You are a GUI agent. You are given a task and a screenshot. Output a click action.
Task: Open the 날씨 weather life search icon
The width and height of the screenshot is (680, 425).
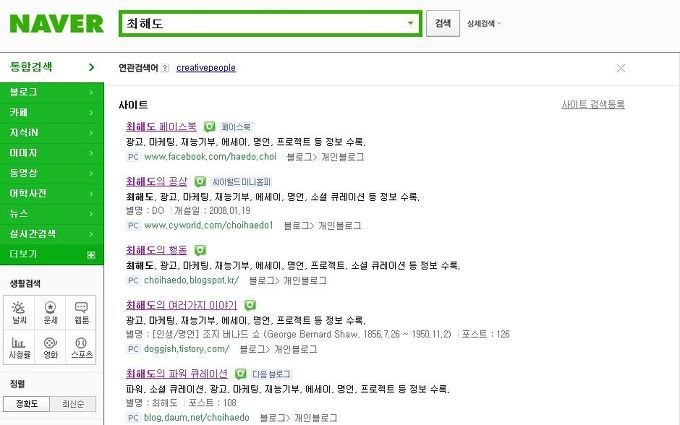click(19, 313)
